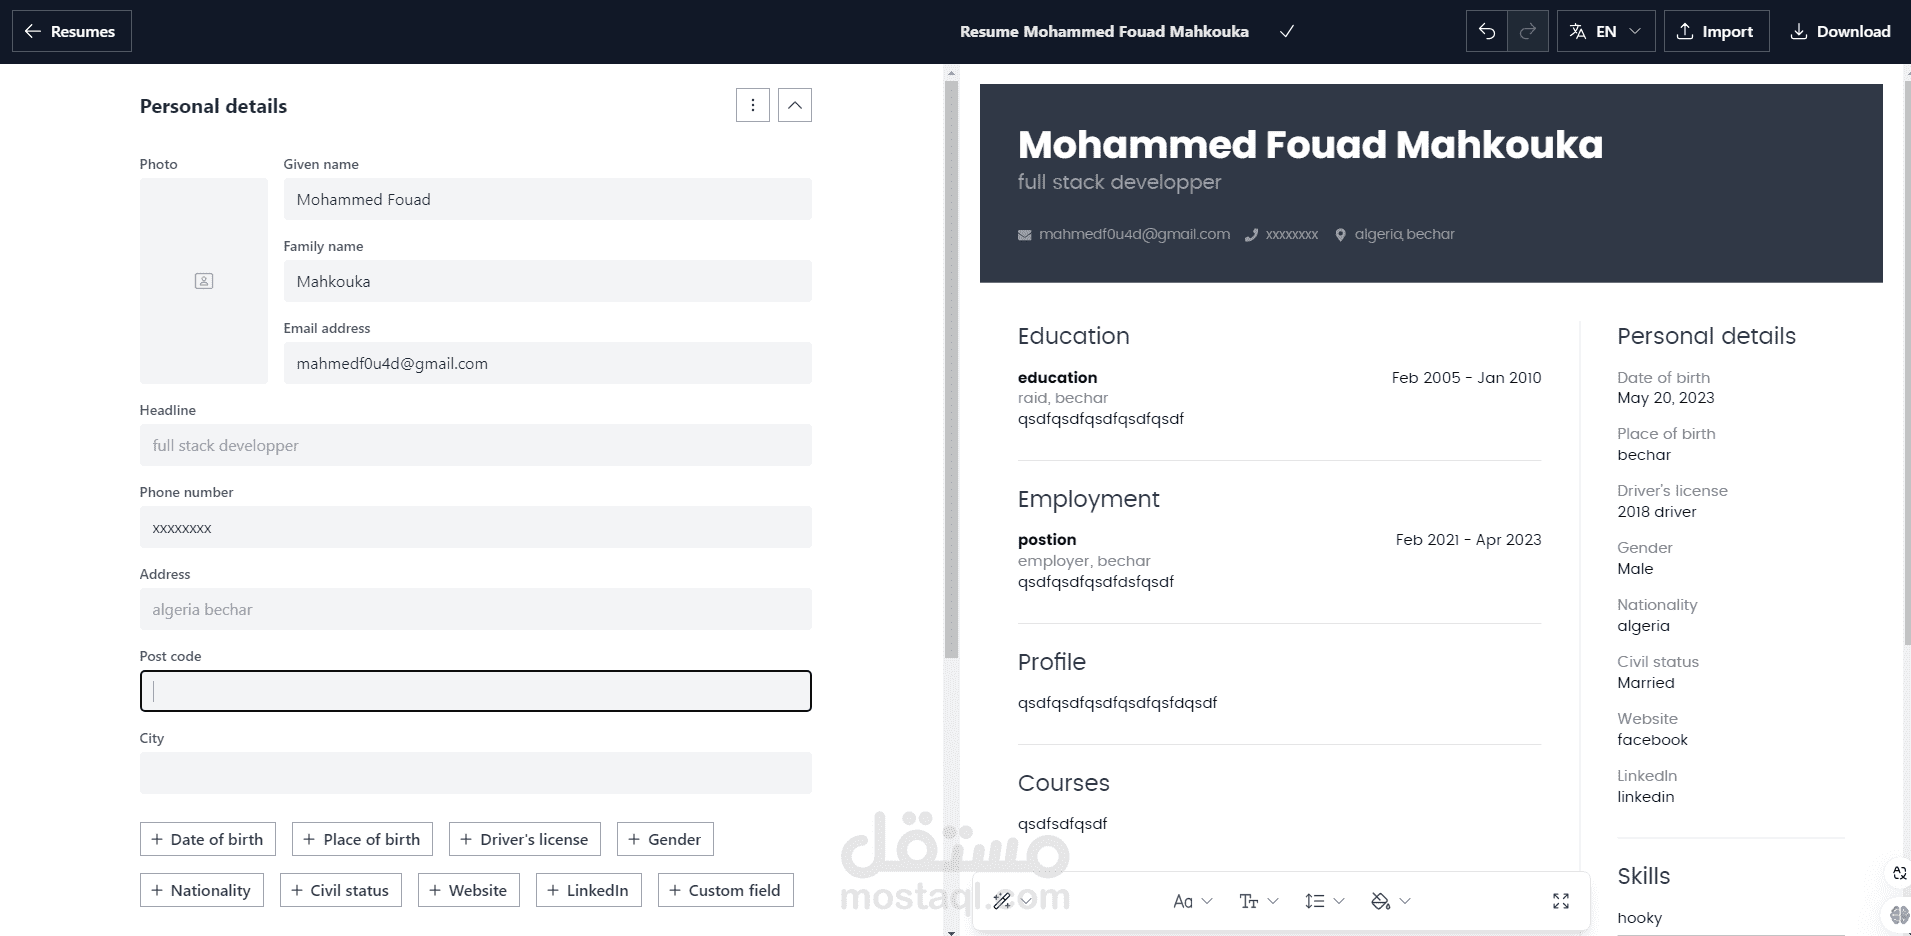Add the Nationality field
Viewport: 1911px width, 936px height.
coord(201,890)
